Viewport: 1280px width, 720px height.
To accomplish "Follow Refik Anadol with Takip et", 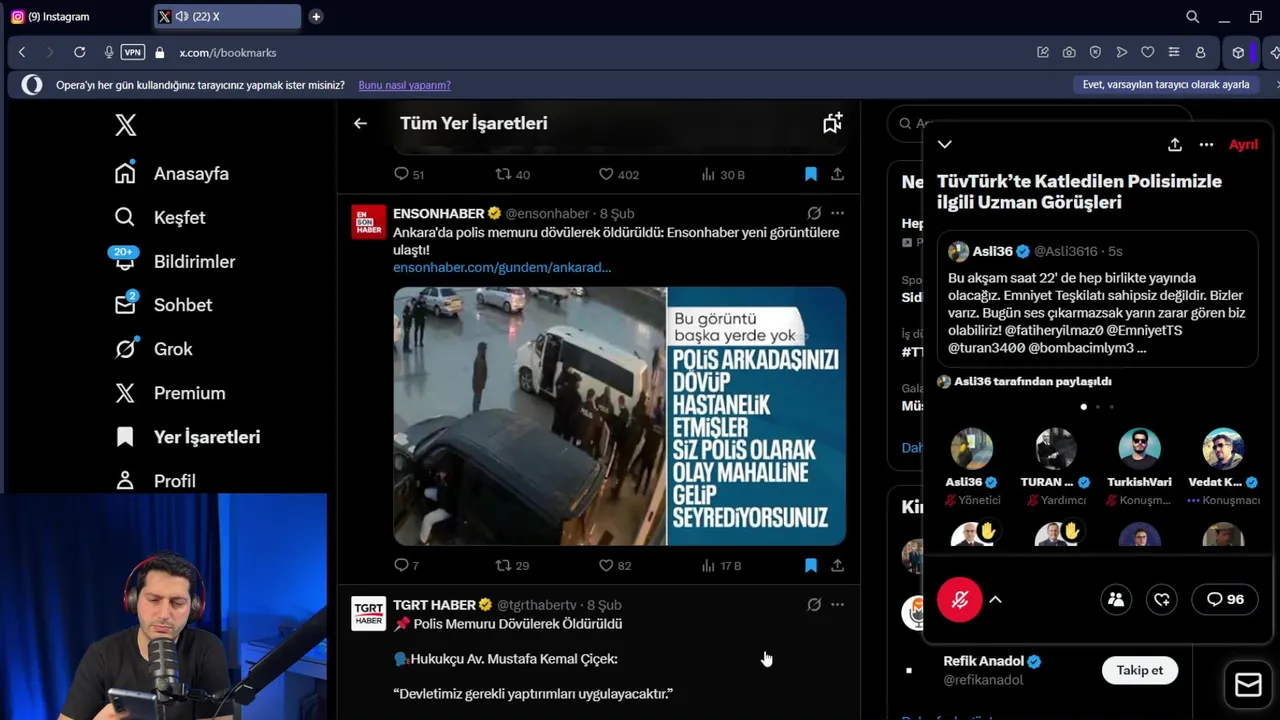I will [x=1140, y=670].
